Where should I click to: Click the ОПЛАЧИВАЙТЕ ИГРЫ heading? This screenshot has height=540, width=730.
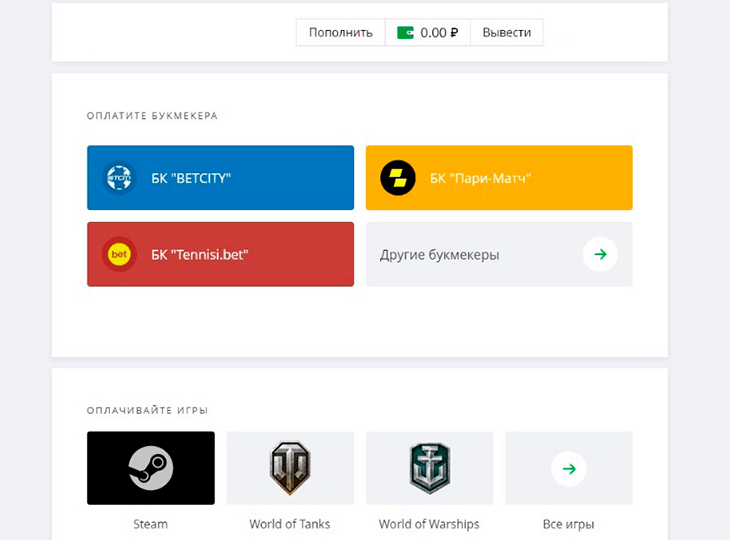(147, 411)
